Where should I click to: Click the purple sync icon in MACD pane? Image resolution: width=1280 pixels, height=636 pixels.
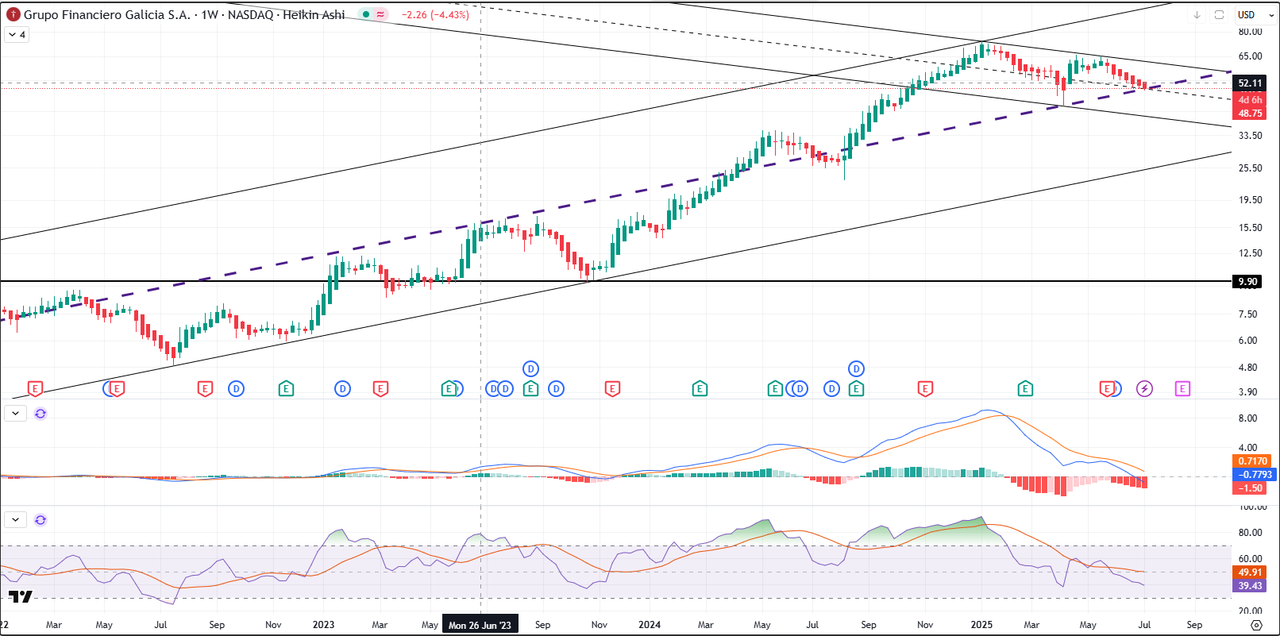(x=40, y=412)
